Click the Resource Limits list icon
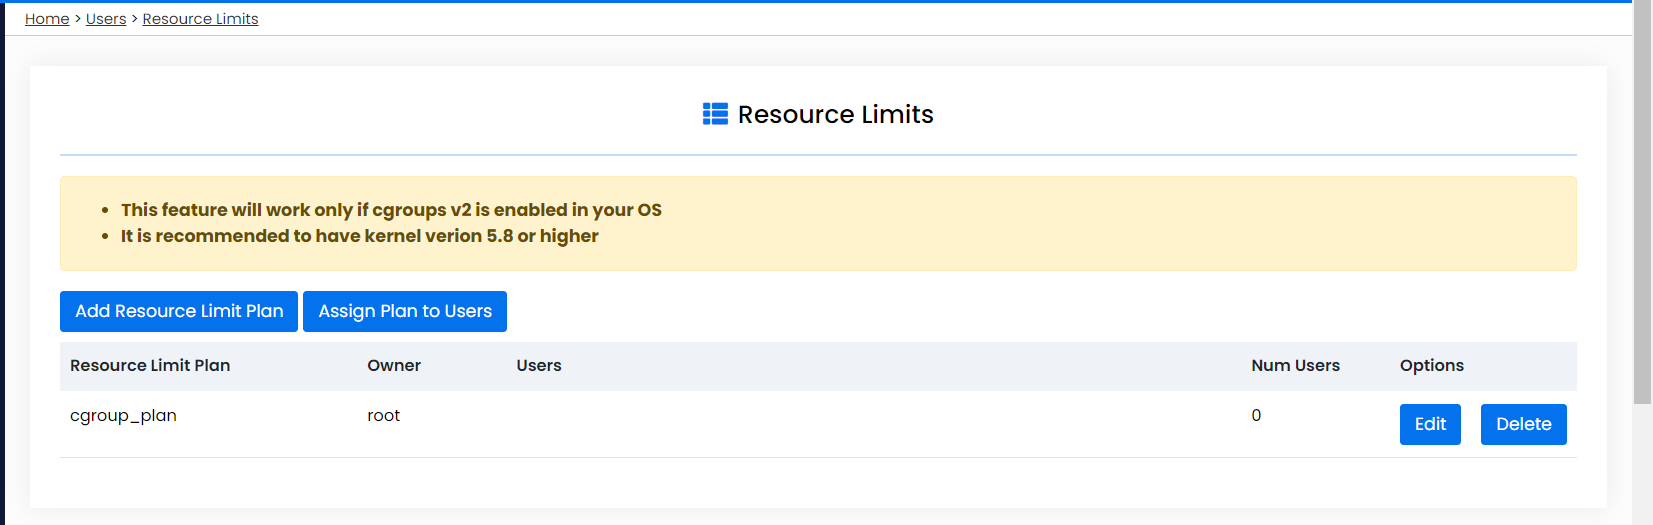The image size is (1653, 525). pyautogui.click(x=715, y=114)
